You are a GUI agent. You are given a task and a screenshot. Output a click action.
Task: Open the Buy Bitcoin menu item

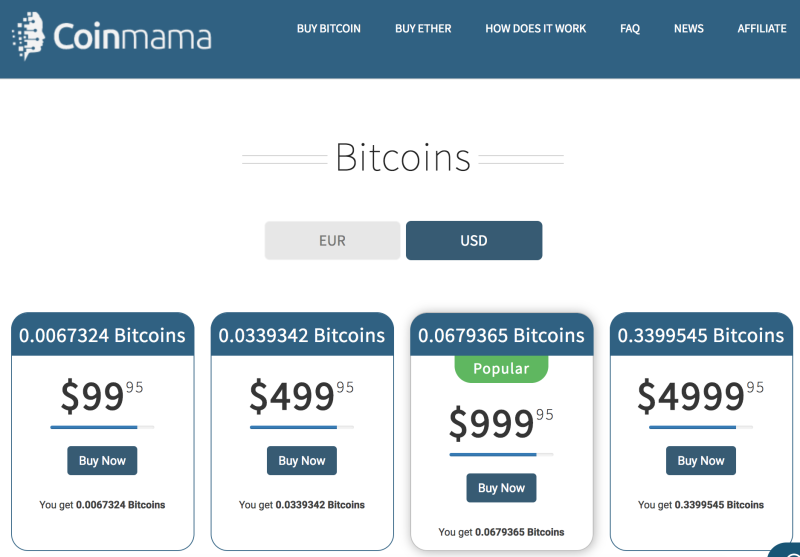[329, 29]
